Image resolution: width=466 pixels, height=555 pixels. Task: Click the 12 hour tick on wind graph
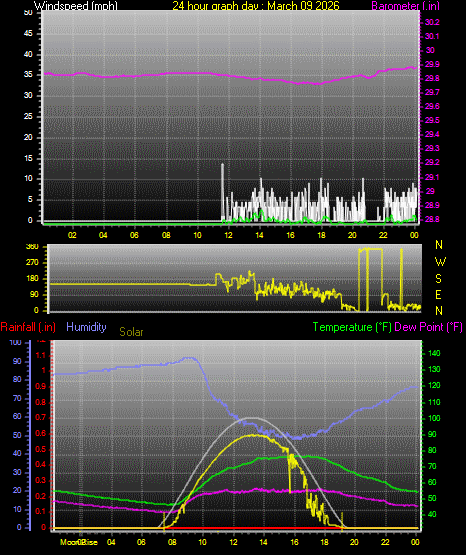tap(228, 235)
